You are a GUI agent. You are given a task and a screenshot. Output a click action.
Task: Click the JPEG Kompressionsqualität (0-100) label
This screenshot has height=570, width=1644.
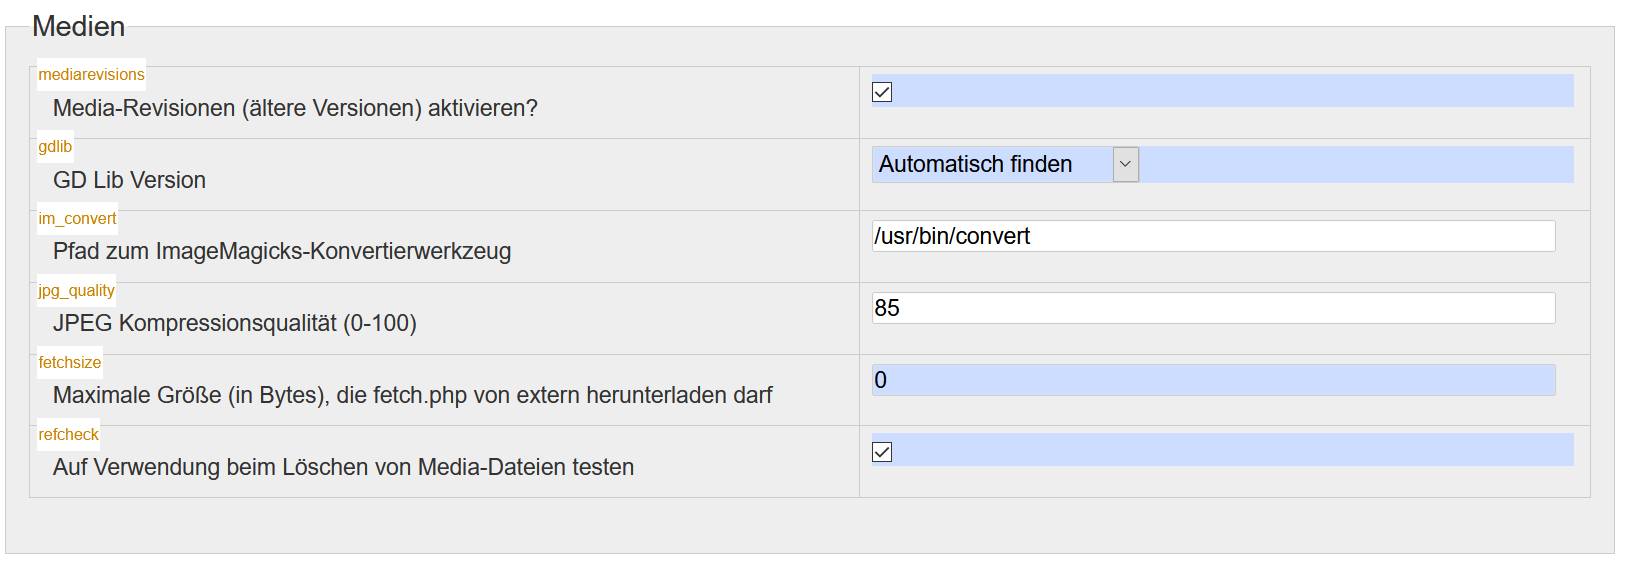tap(234, 323)
